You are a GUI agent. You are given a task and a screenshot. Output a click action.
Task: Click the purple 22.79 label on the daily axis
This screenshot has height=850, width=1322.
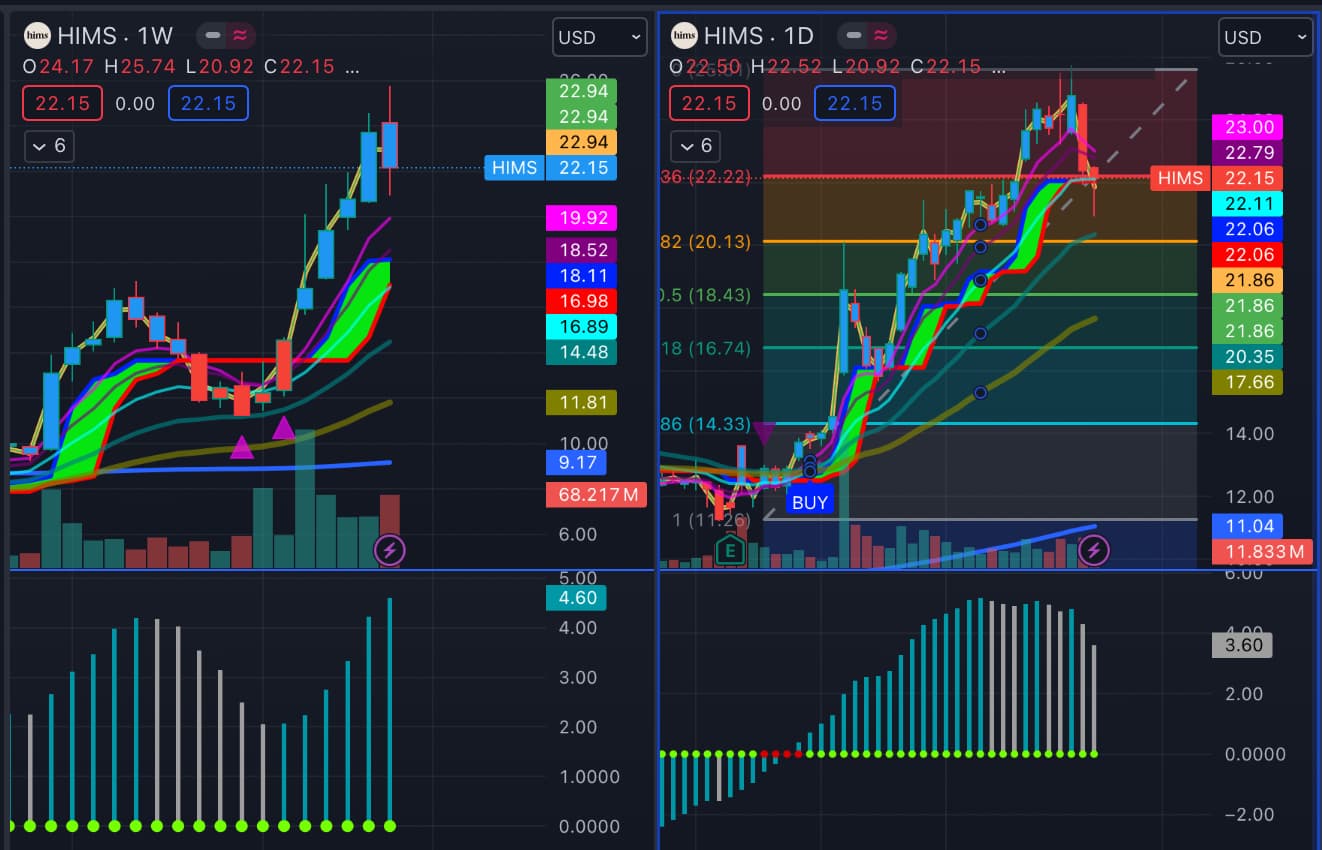(x=1245, y=152)
